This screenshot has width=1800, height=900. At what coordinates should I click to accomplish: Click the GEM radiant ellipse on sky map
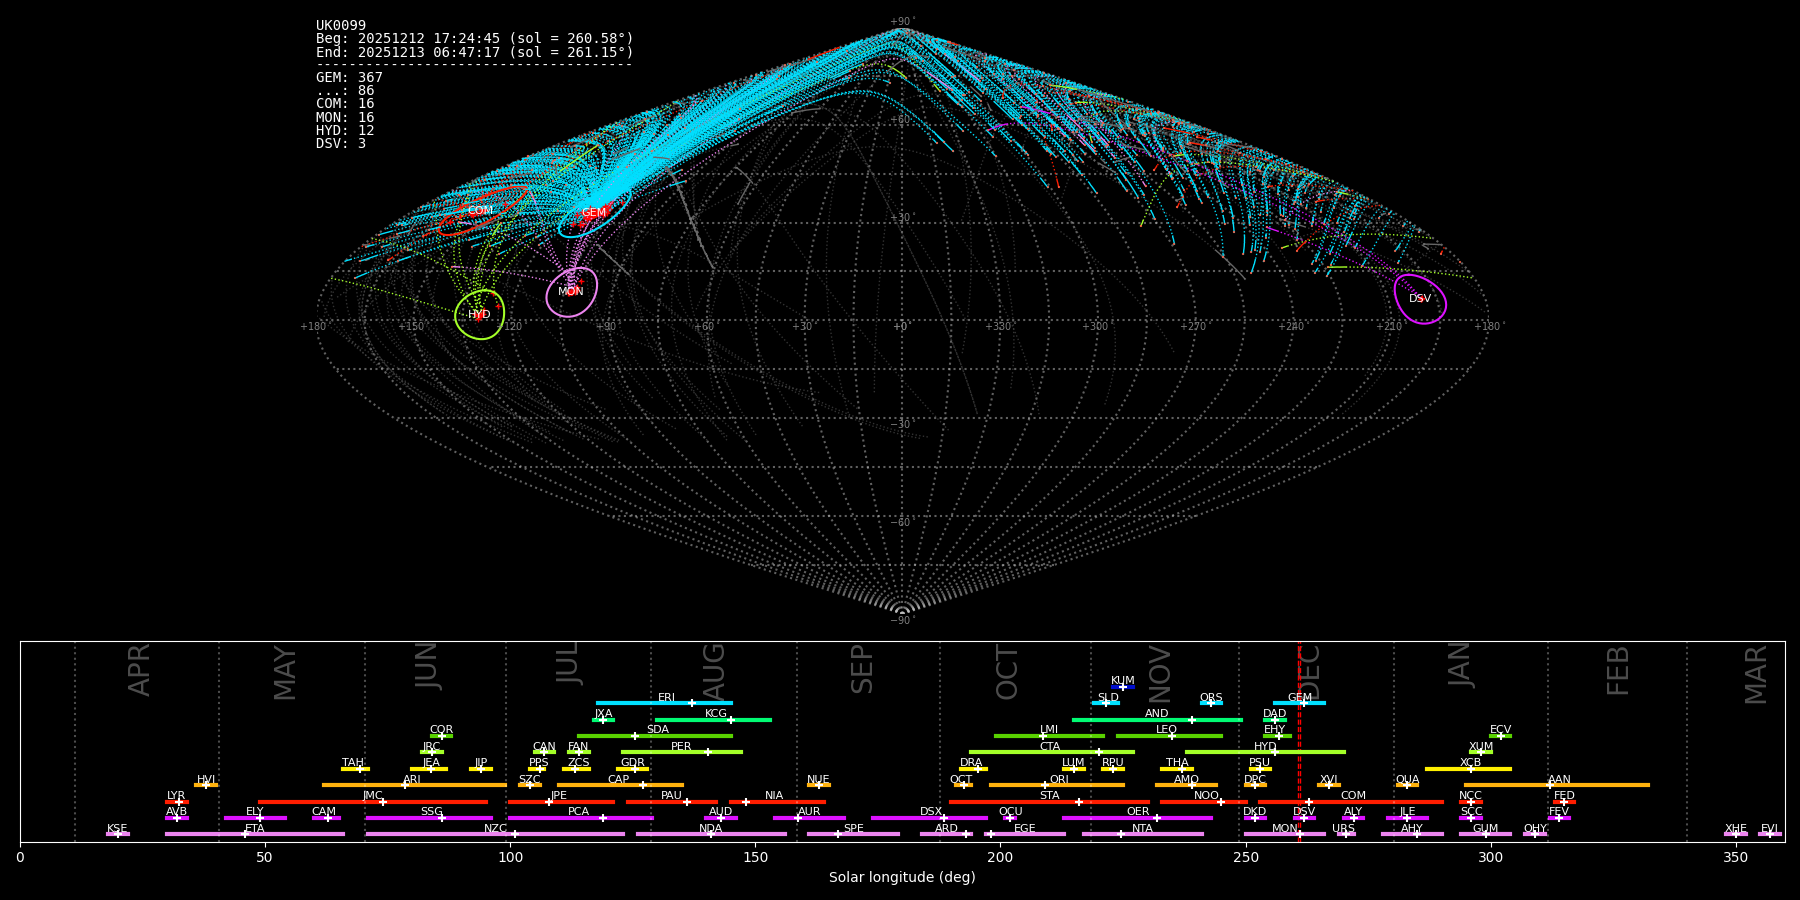(593, 213)
